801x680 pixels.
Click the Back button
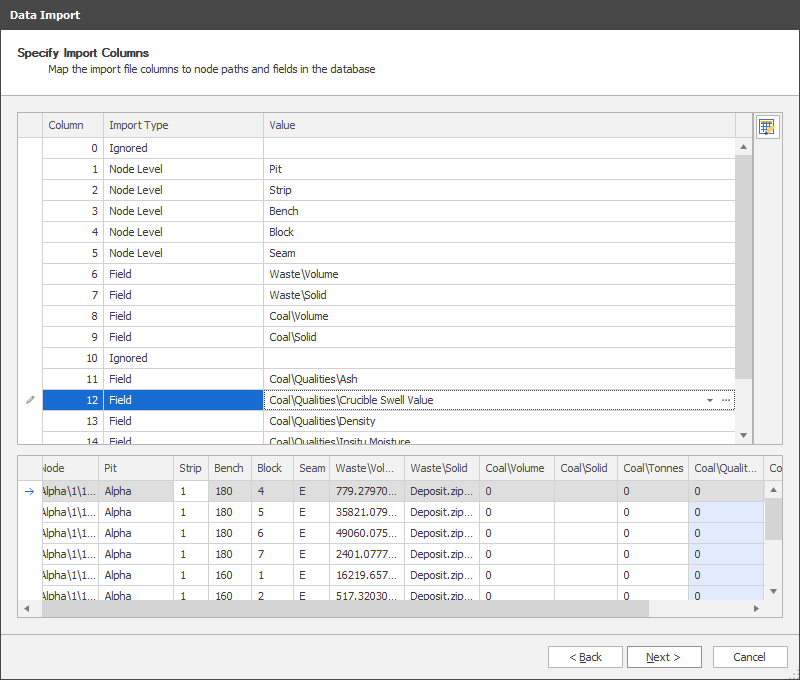coord(585,657)
